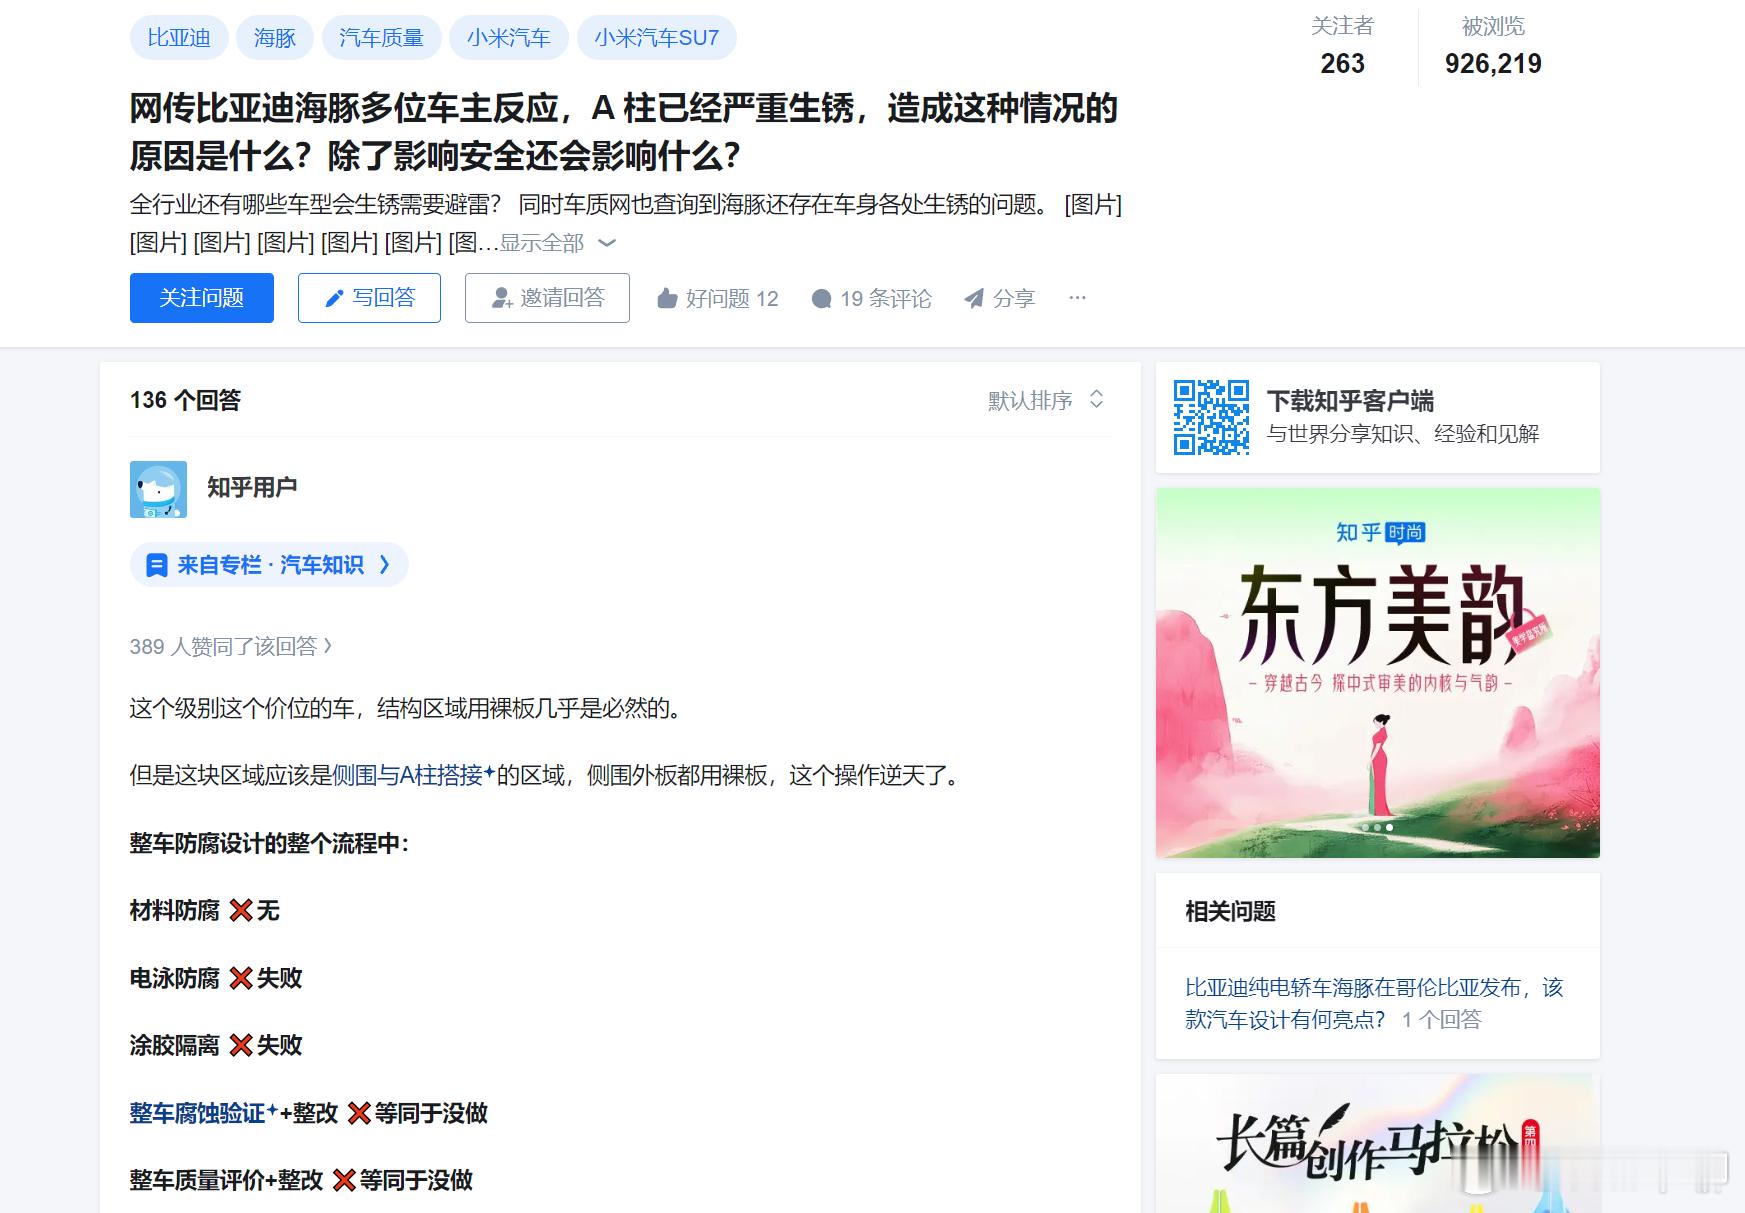The image size is (1745, 1213).
Task: Click the 下载知乎客户端 title
Action: [1350, 401]
